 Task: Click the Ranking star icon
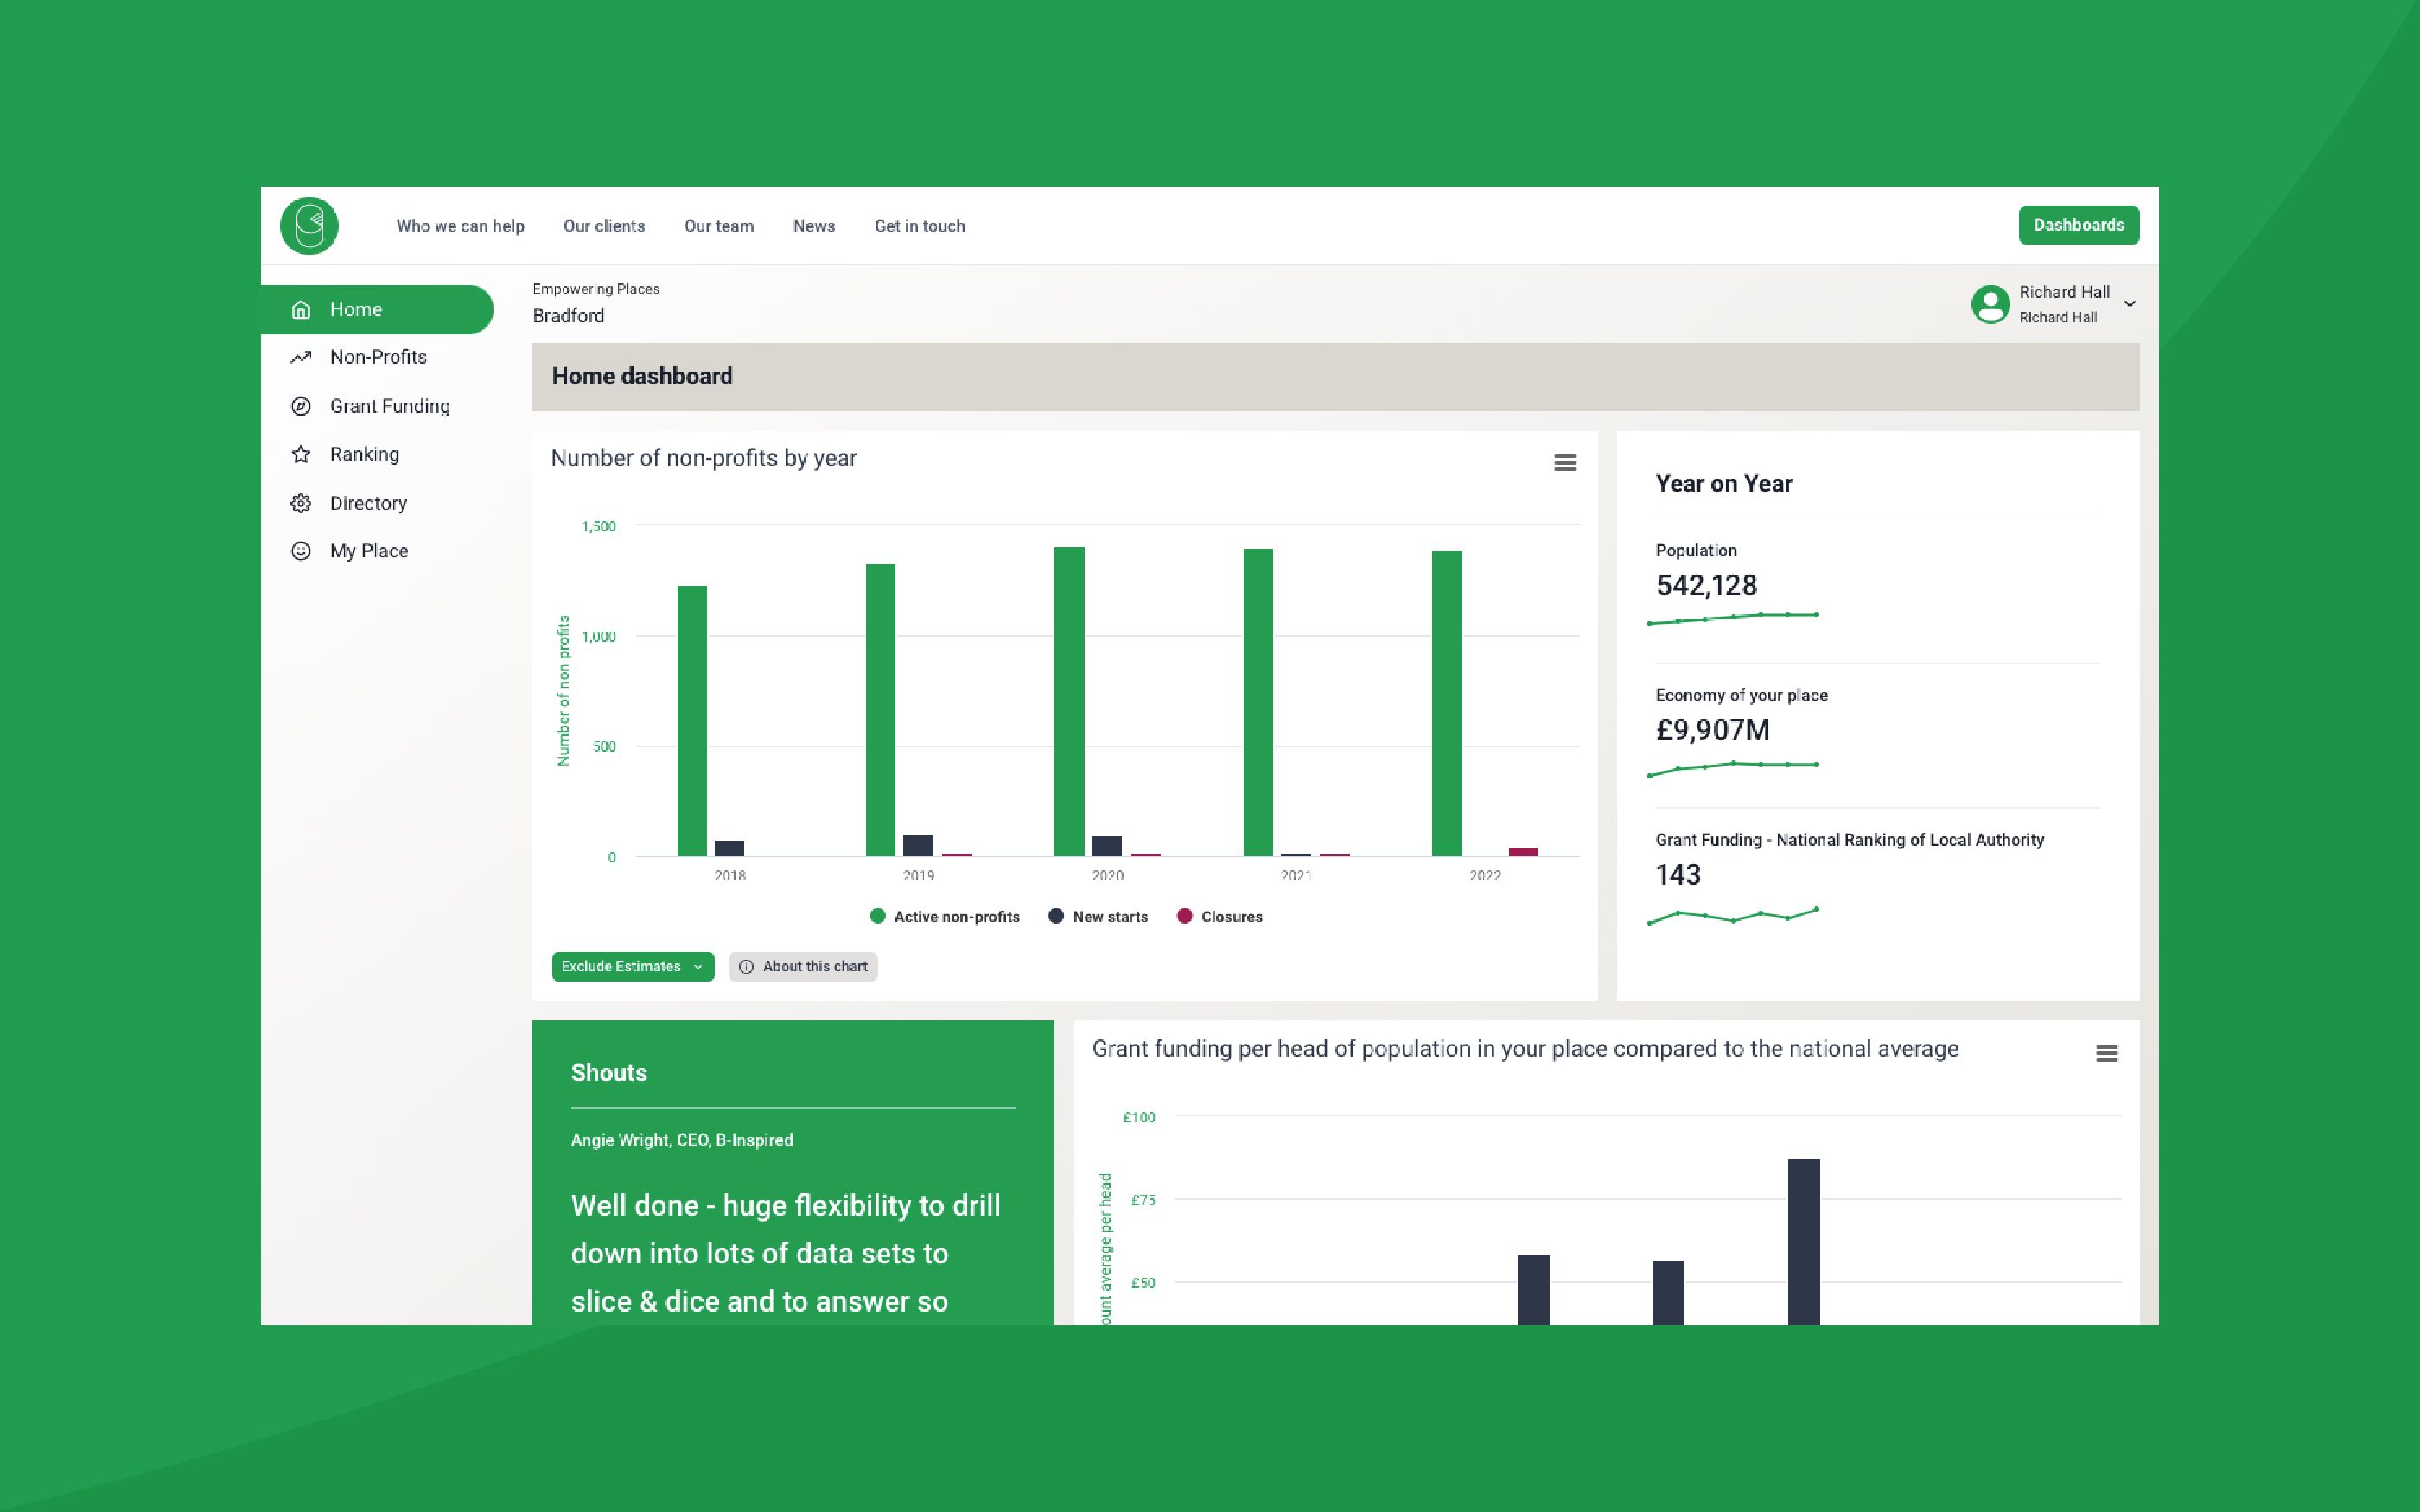(x=301, y=454)
